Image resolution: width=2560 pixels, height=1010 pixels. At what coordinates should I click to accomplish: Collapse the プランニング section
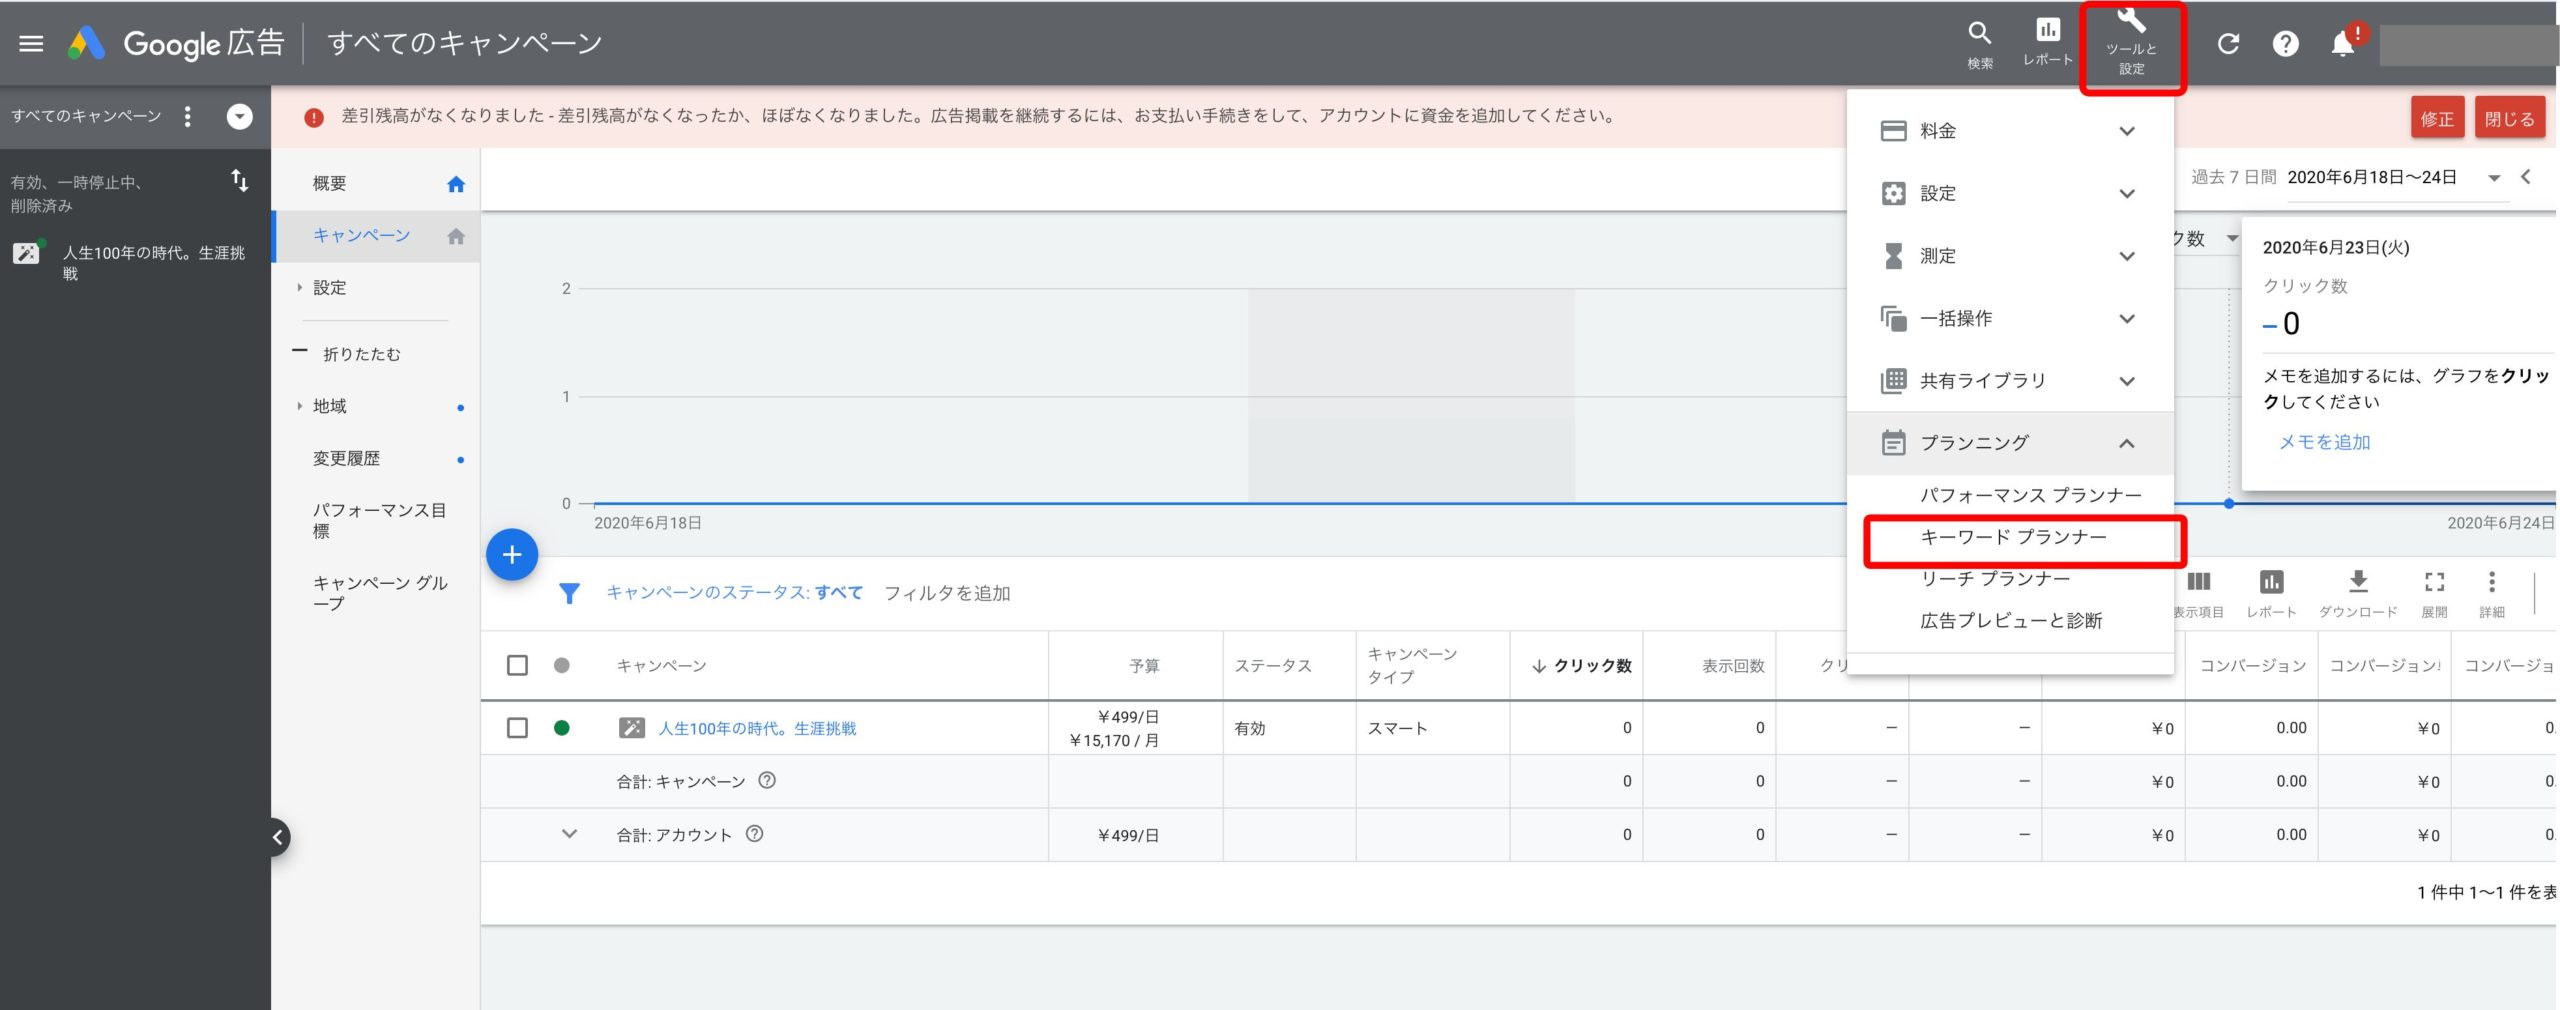pos(2010,443)
